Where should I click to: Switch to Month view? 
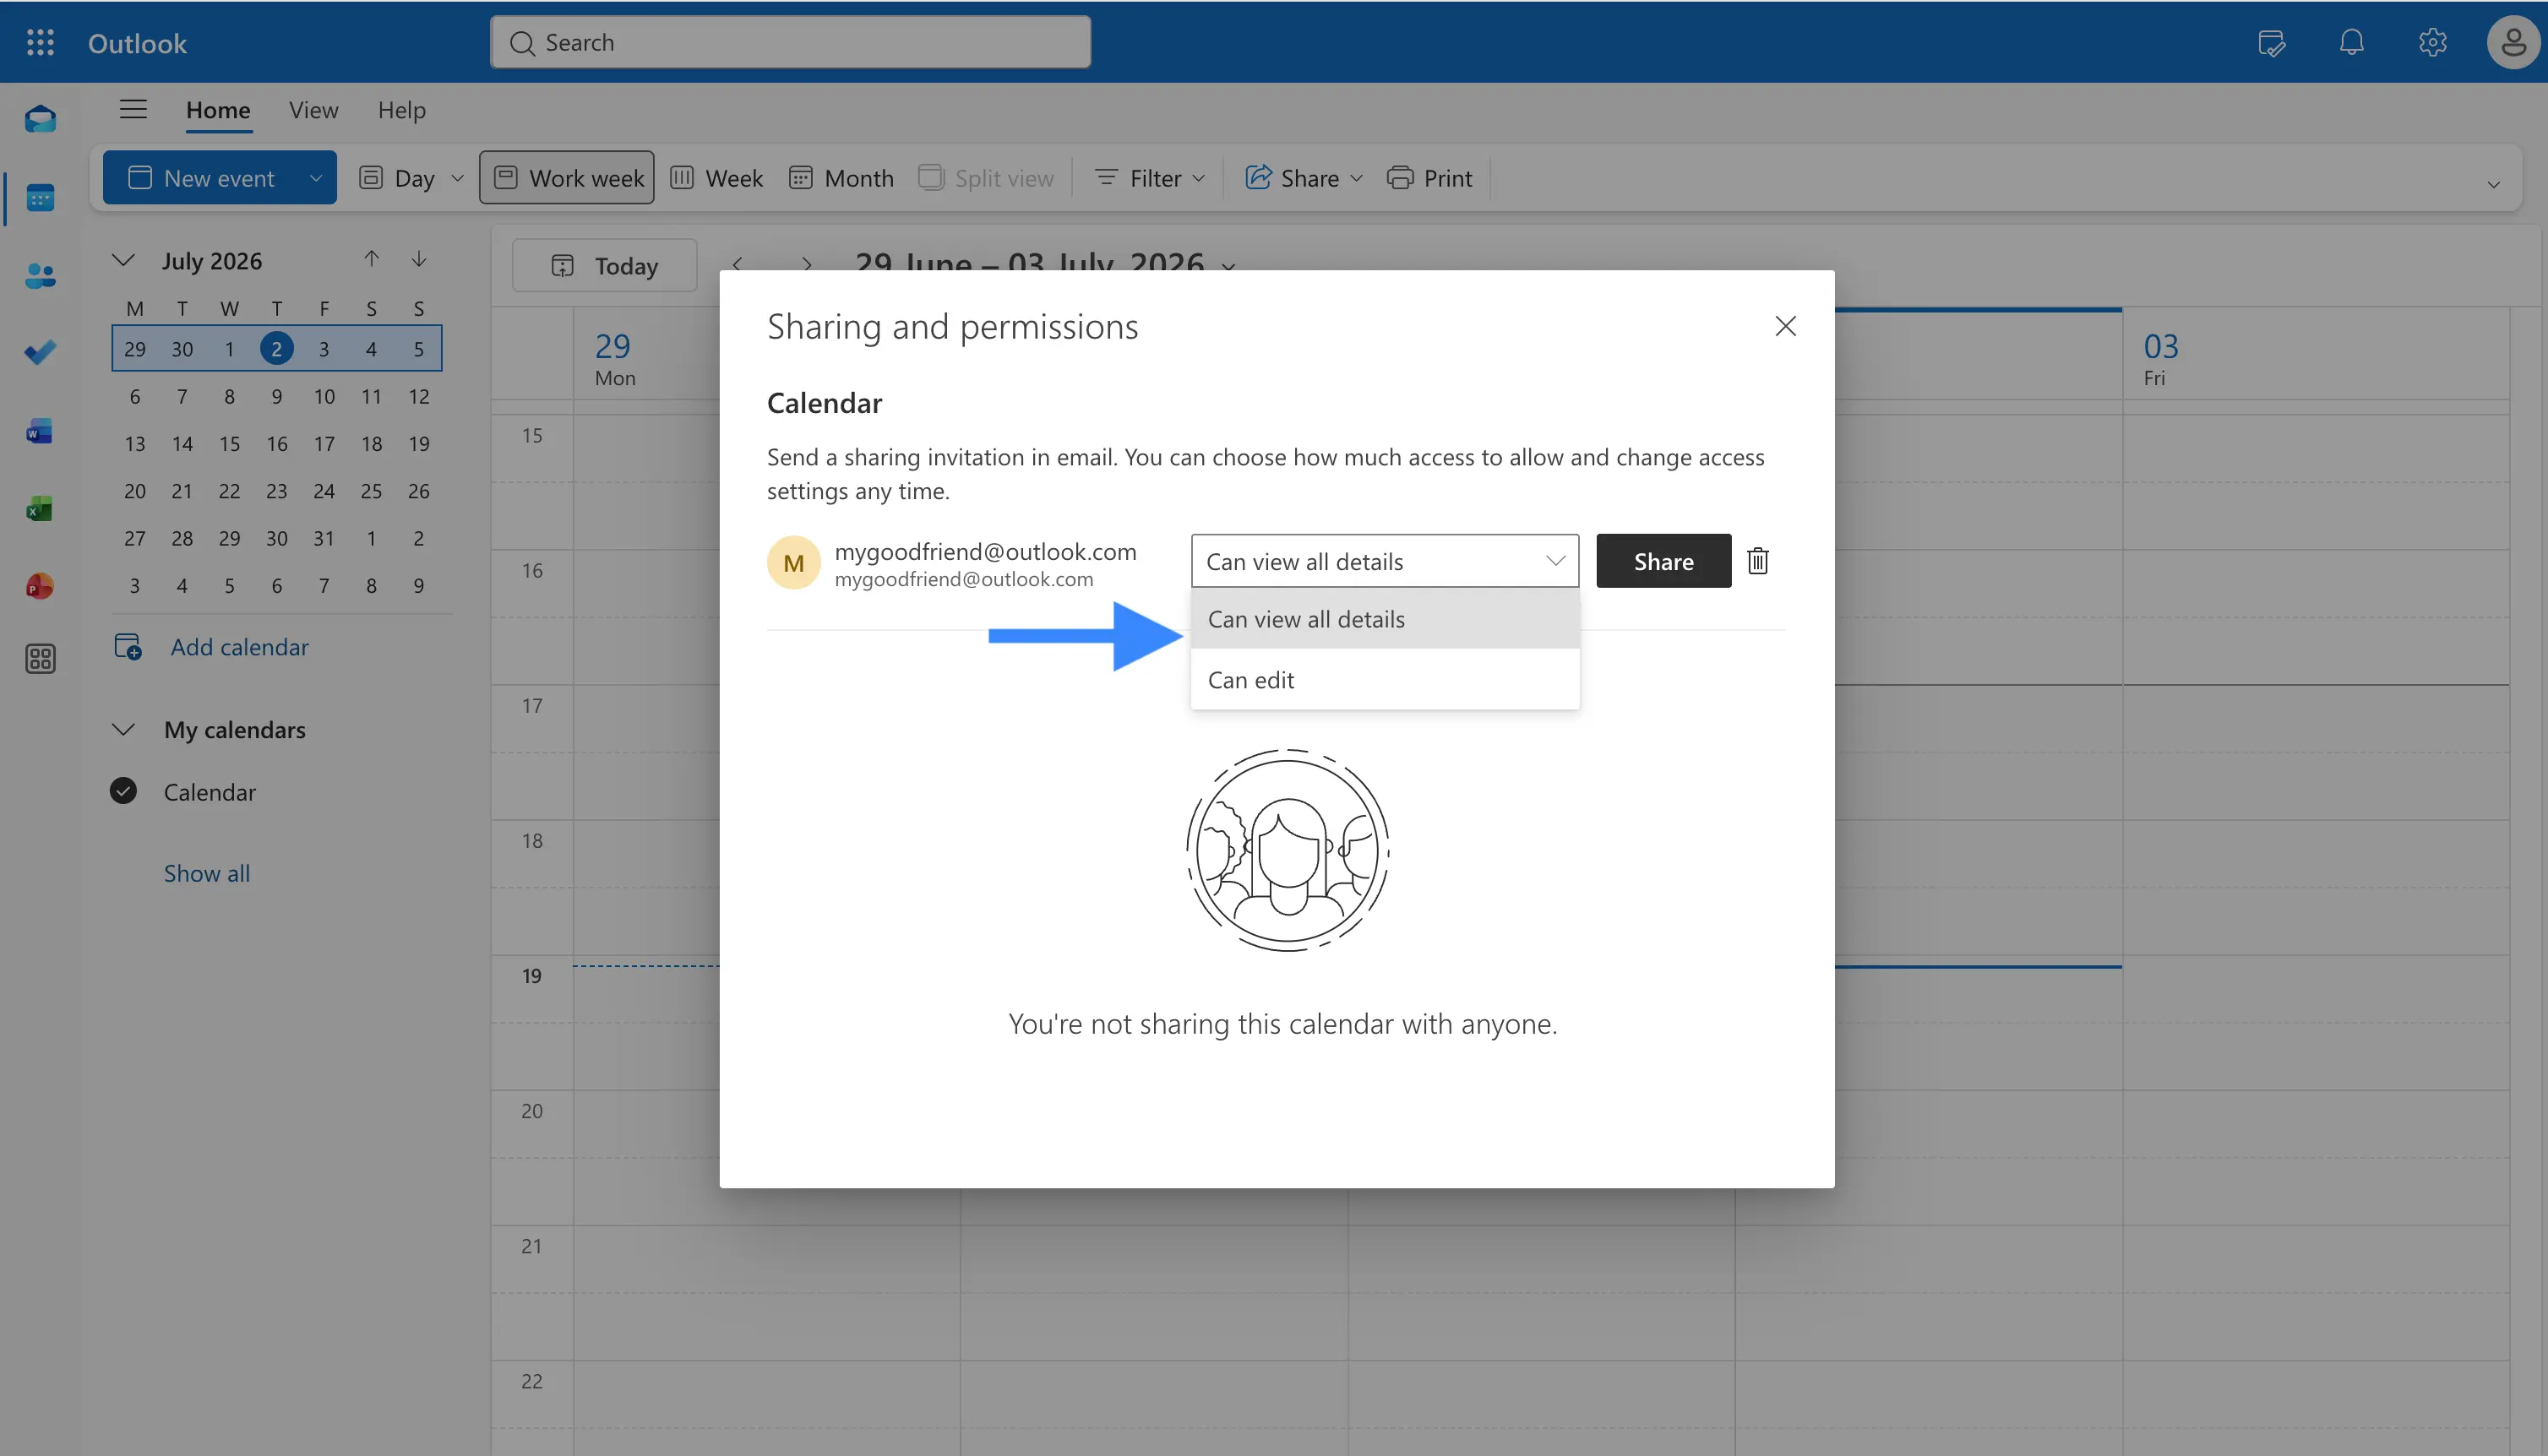(841, 178)
